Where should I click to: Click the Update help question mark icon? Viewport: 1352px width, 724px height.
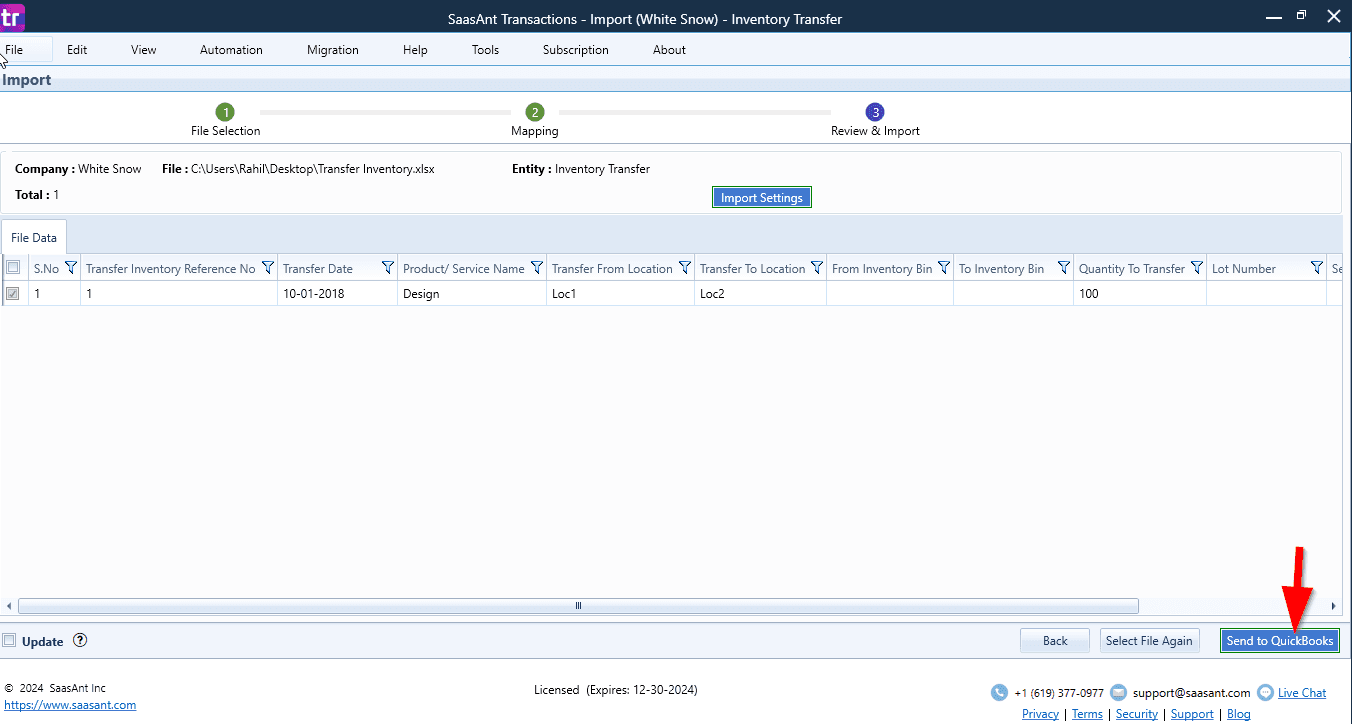coord(80,641)
